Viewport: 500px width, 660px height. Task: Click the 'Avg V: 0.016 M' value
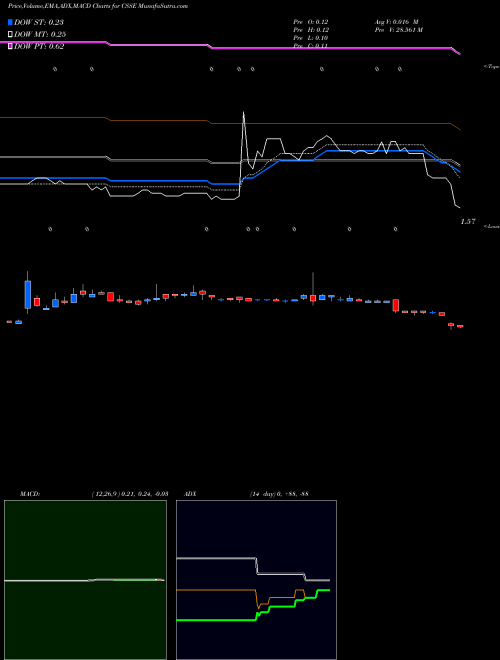pyautogui.click(x=396, y=22)
